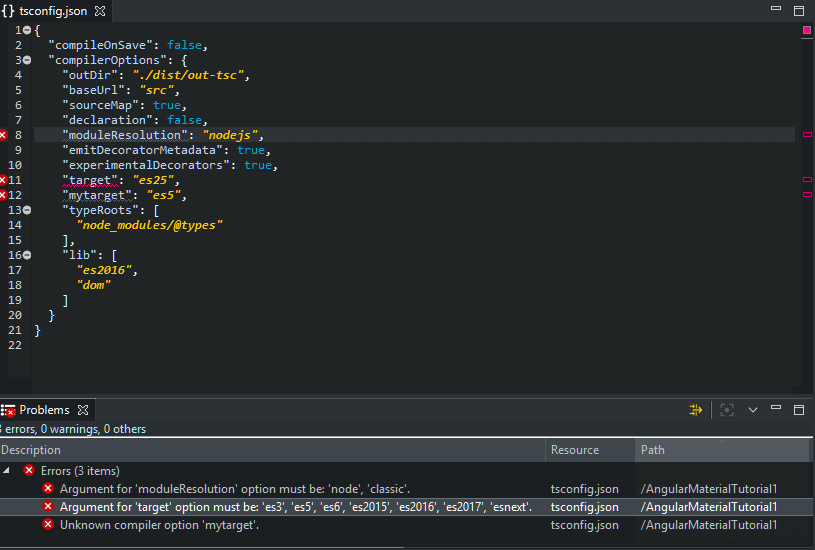
Task: Sort problems by the Resource column header
Action: 575,450
